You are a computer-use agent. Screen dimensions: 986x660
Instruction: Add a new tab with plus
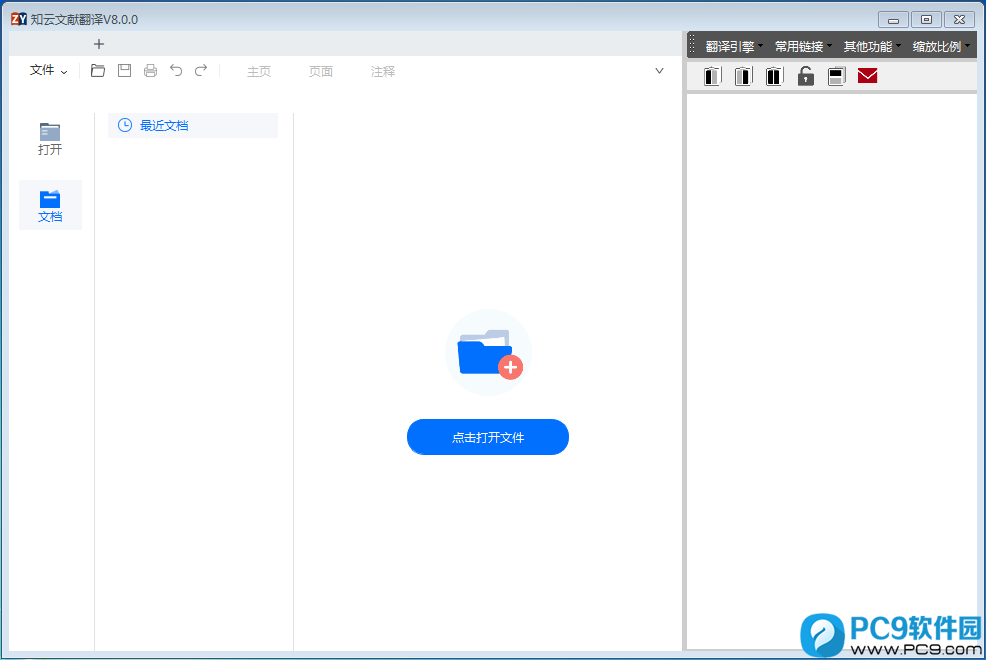tap(99, 44)
